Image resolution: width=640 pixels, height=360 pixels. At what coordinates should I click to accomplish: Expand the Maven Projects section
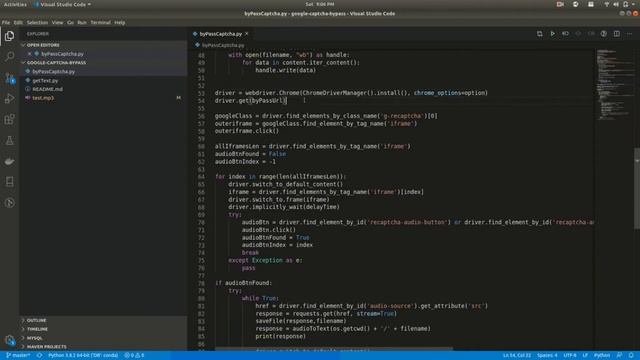click(103, 347)
